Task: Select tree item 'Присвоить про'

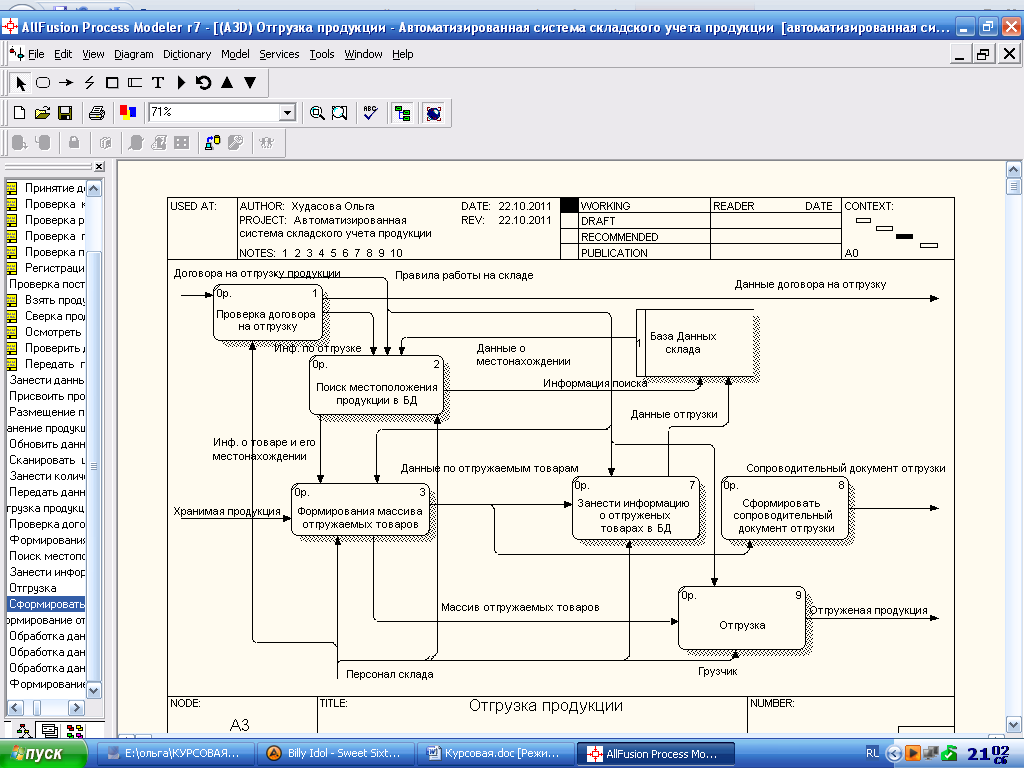Action: coord(46,396)
